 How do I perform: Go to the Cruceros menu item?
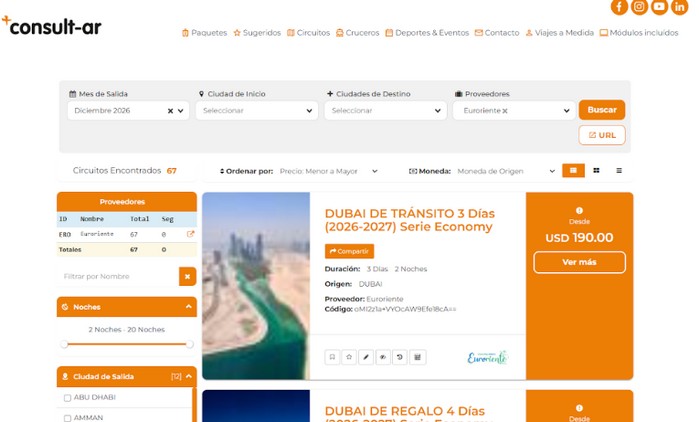pos(357,33)
